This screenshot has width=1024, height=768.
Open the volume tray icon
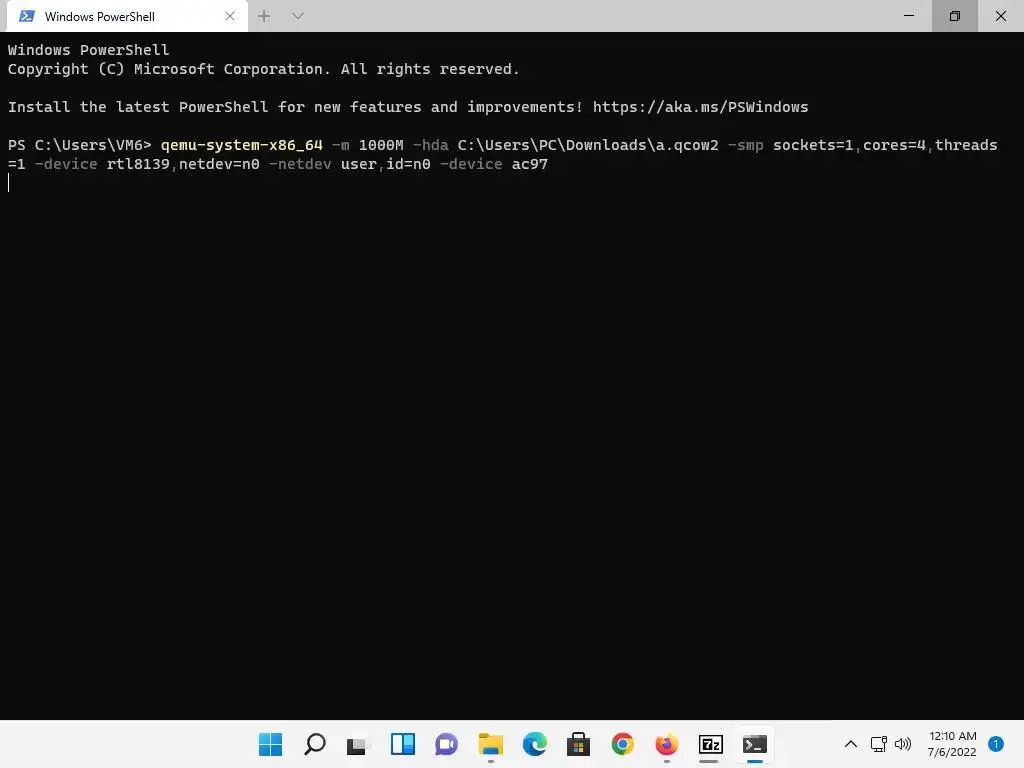(903, 744)
